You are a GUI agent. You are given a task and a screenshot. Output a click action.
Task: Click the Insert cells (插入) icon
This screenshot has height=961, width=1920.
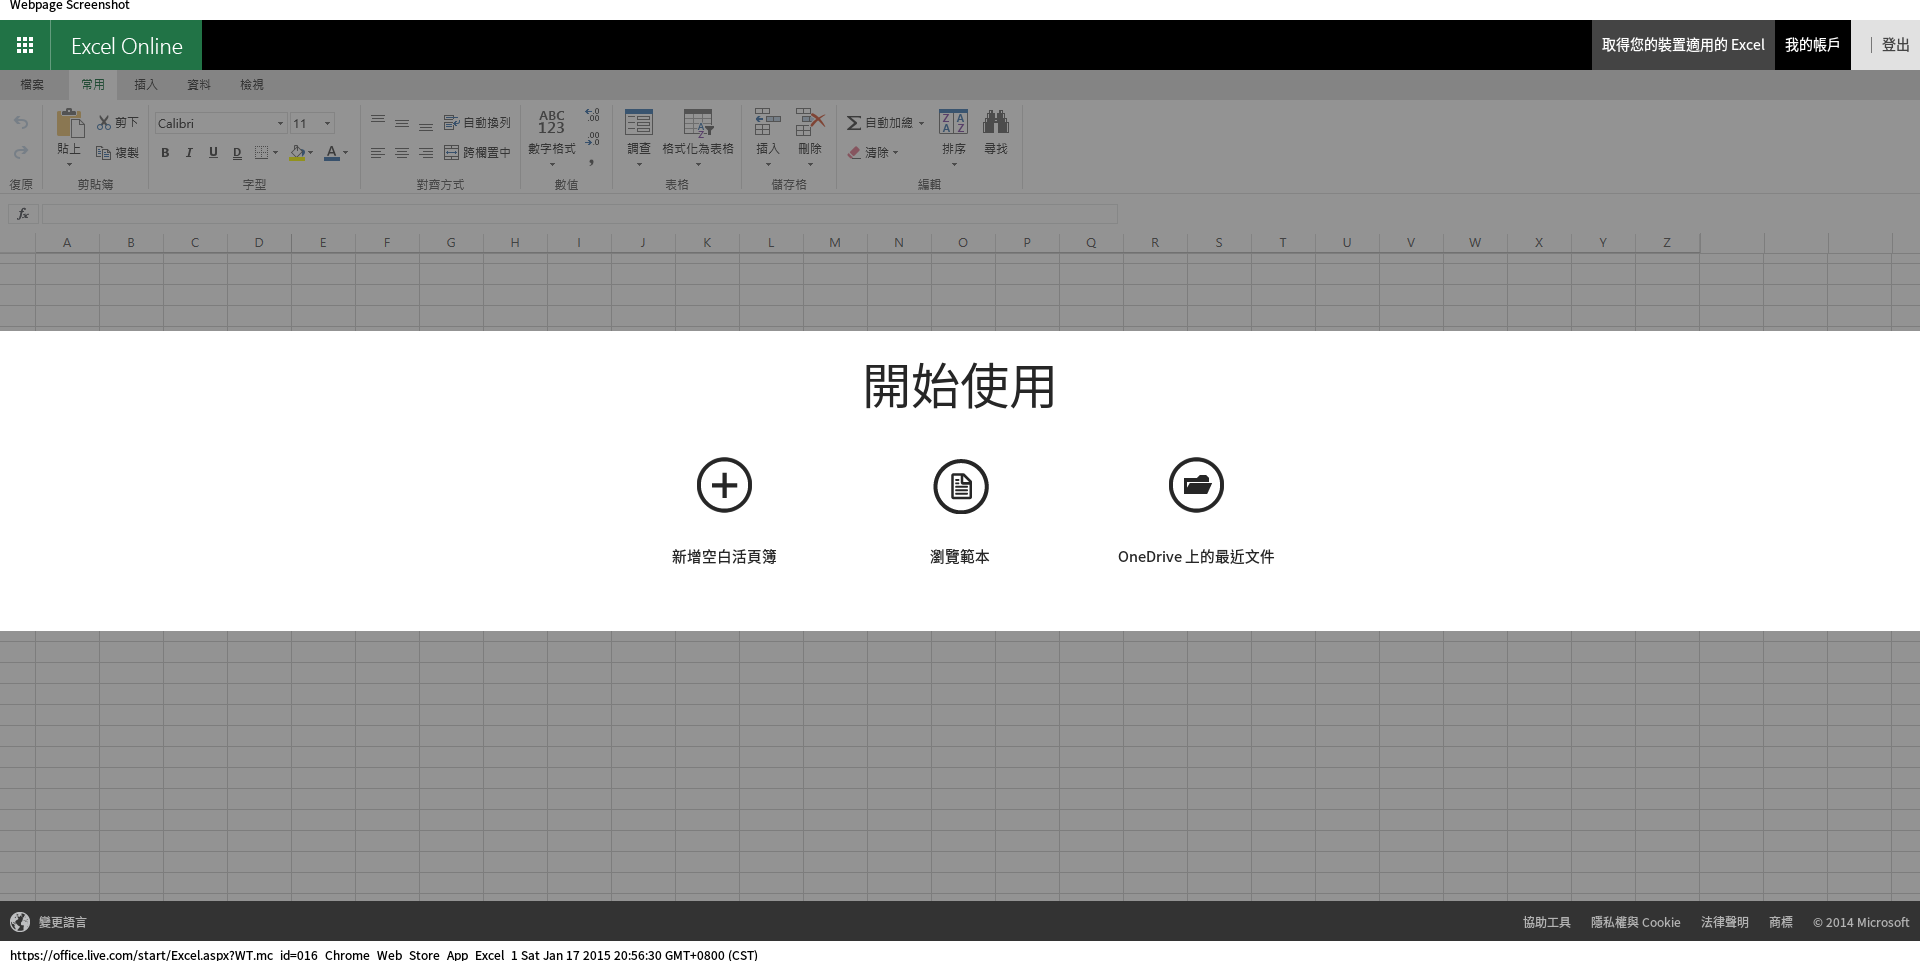767,122
